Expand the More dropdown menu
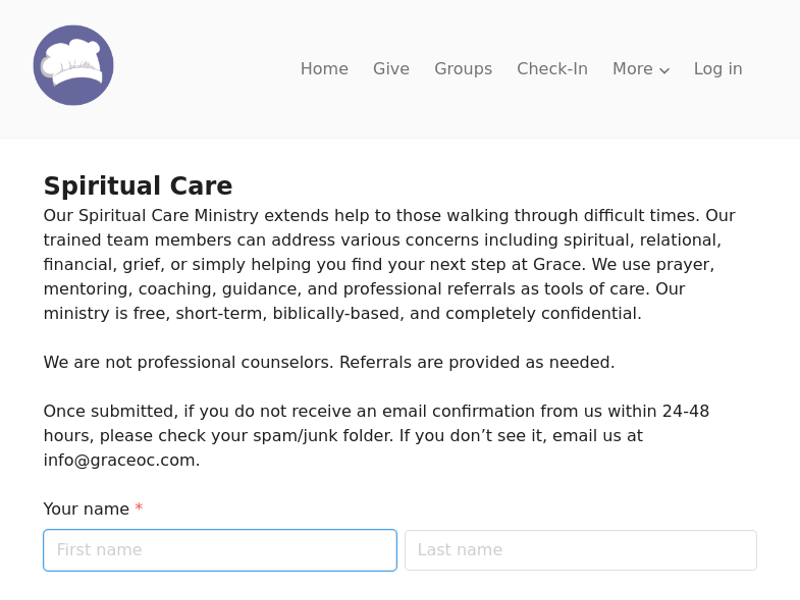The width and height of the screenshot is (800, 600). (x=641, y=69)
